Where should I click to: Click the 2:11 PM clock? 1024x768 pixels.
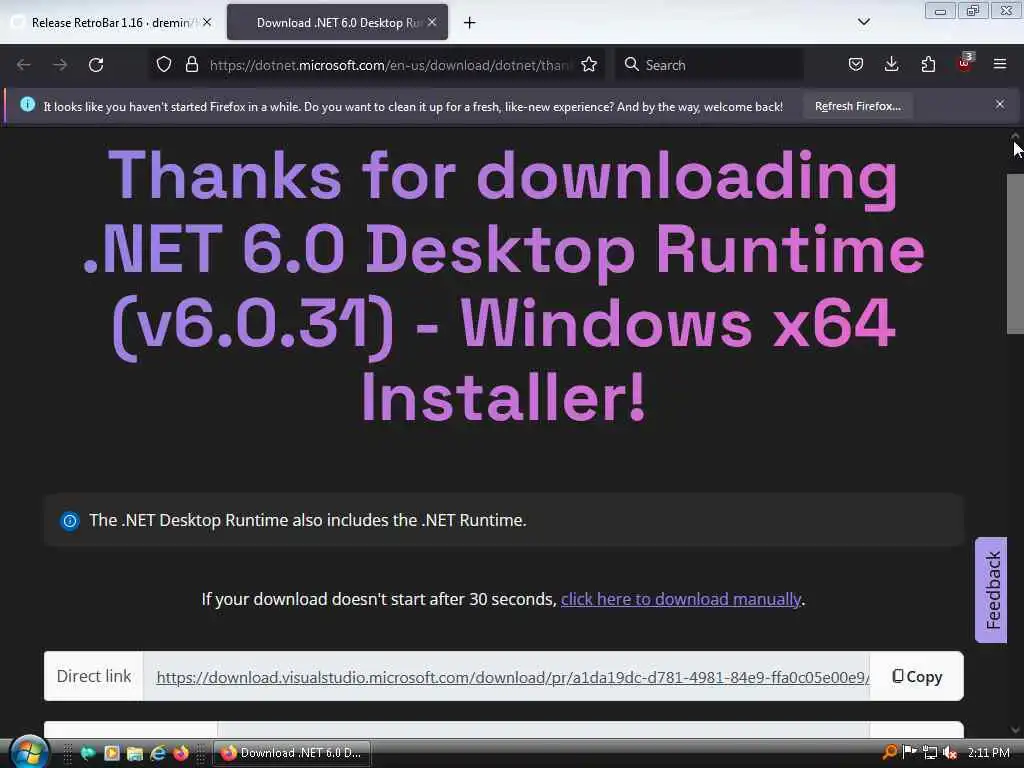pyautogui.click(x=989, y=752)
